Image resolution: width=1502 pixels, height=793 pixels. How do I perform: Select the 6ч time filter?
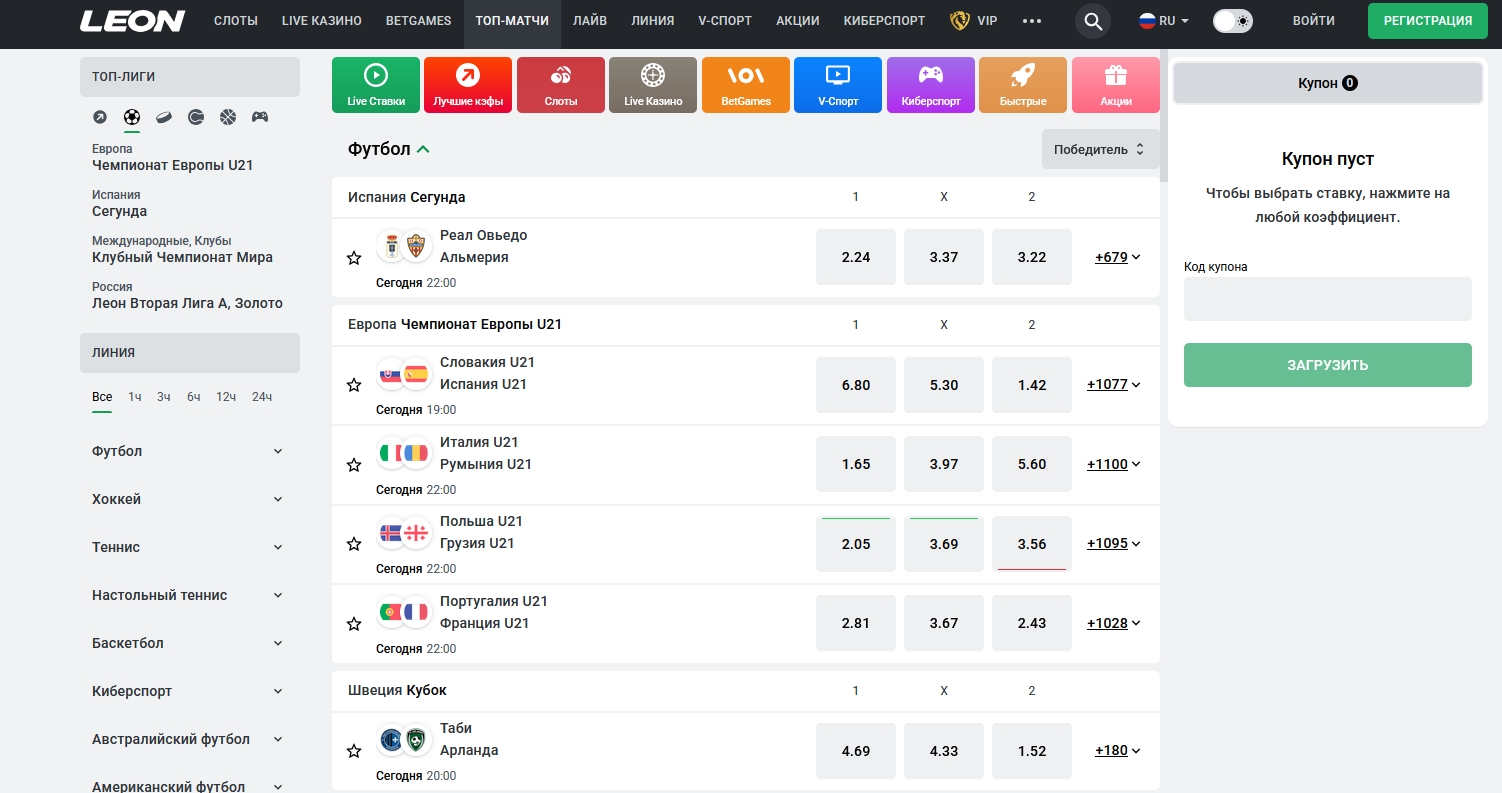point(194,397)
